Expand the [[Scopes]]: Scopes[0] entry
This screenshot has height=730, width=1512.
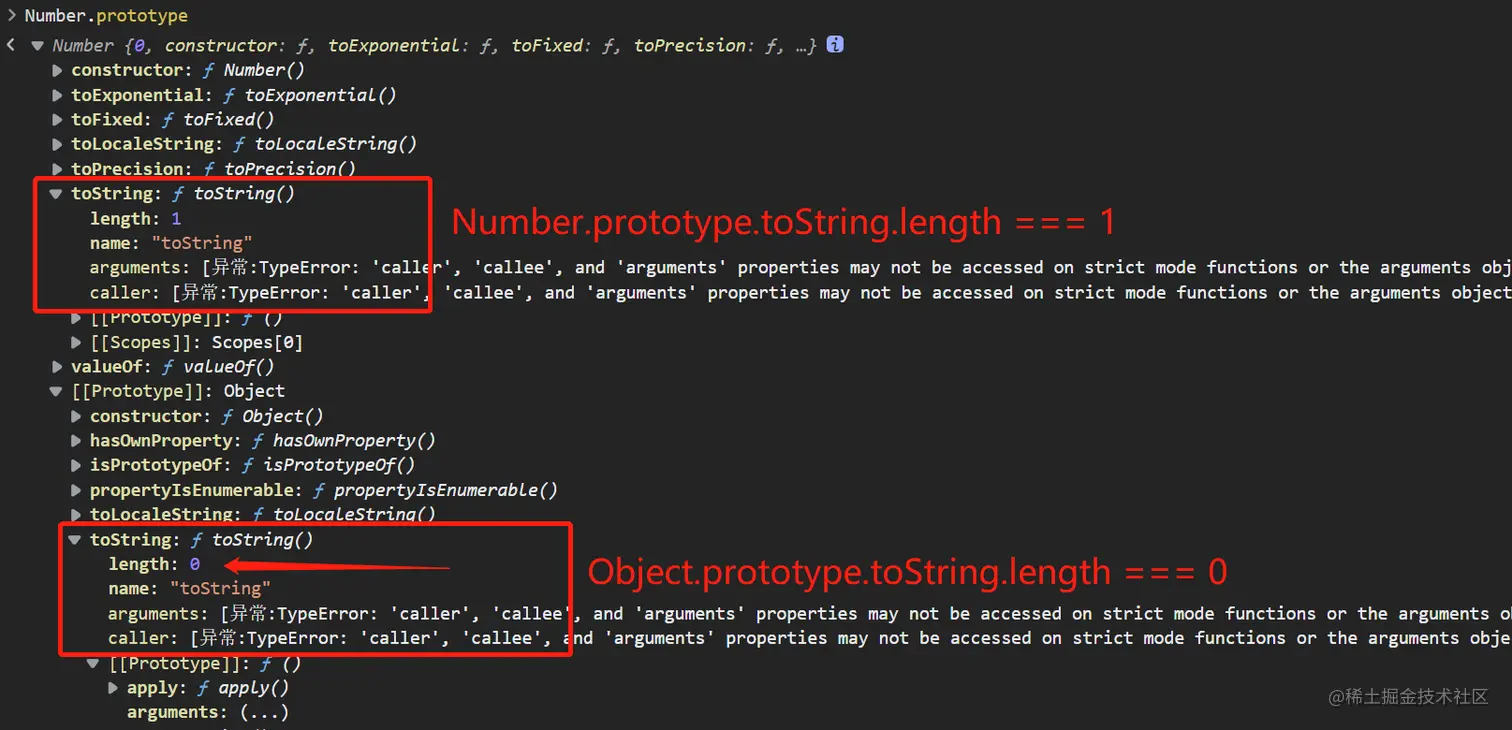76,342
